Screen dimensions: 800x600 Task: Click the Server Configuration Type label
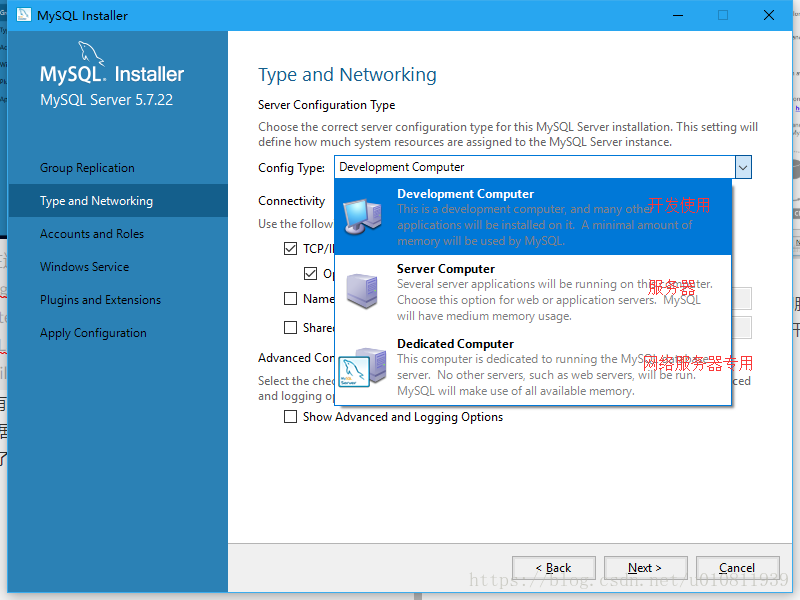tap(327, 105)
